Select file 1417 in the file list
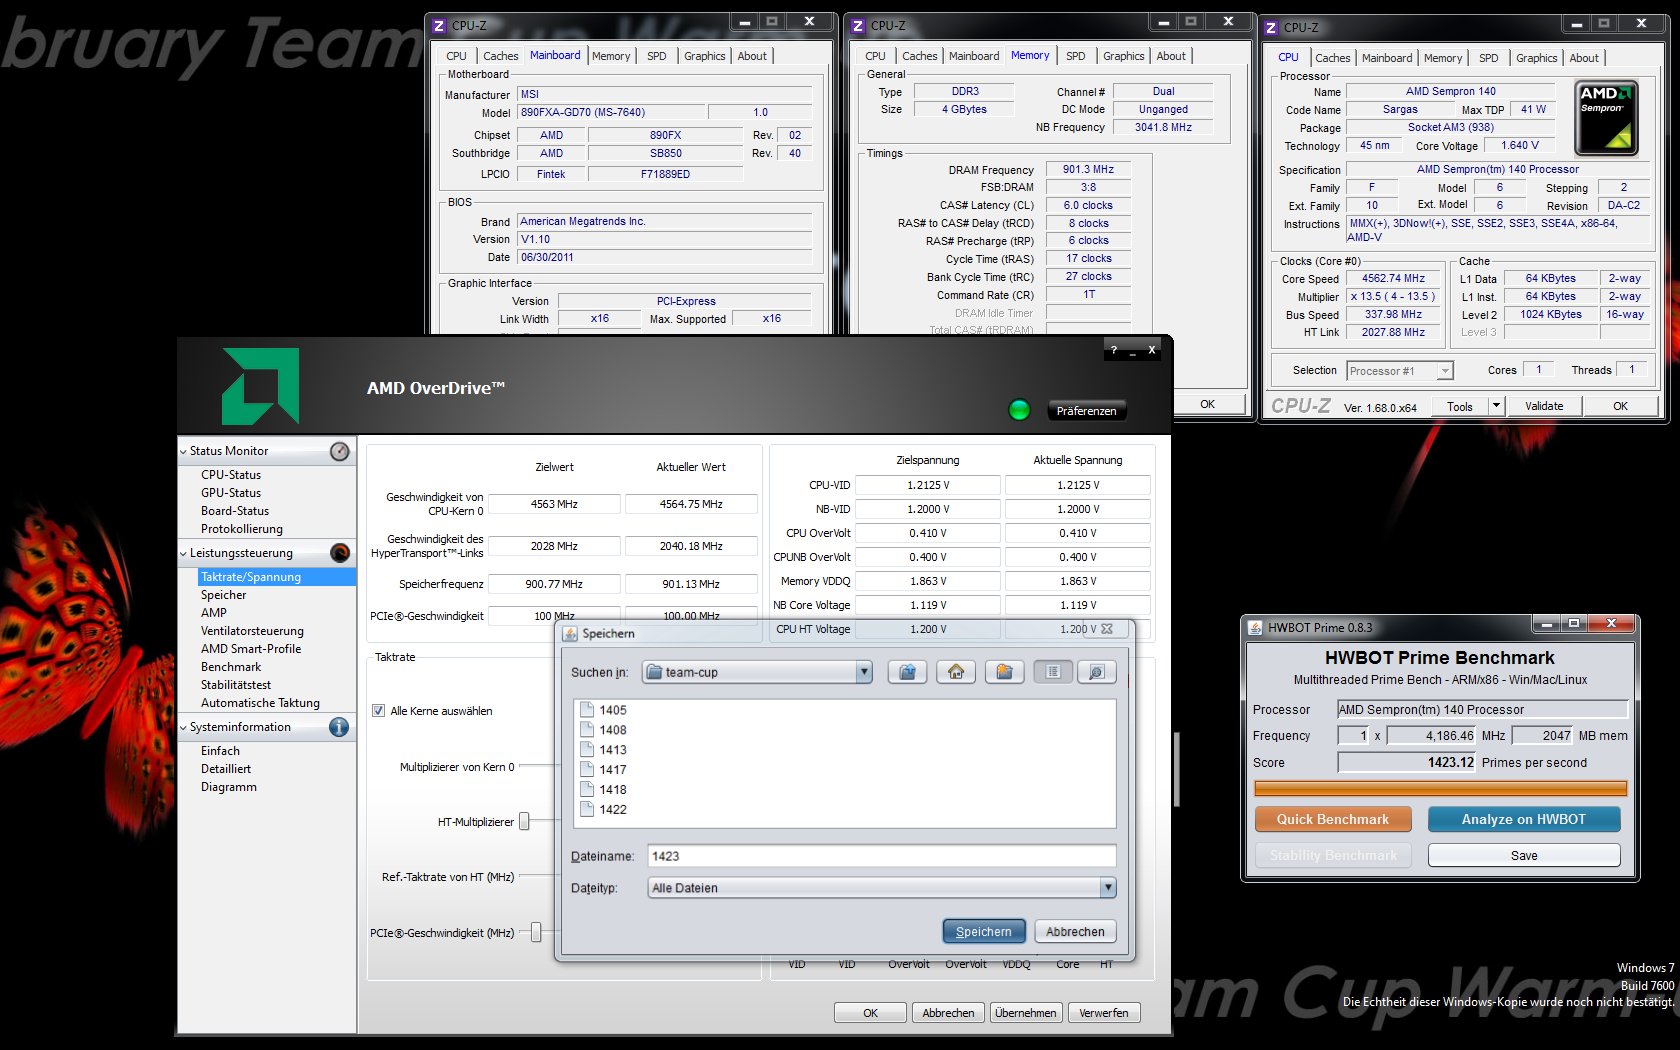This screenshot has width=1680, height=1050. (x=603, y=770)
